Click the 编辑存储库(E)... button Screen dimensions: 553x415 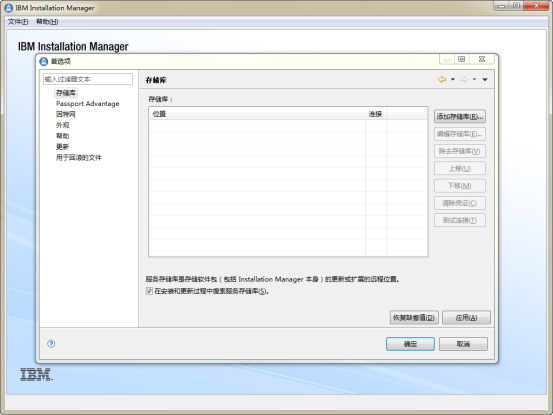click(460, 134)
